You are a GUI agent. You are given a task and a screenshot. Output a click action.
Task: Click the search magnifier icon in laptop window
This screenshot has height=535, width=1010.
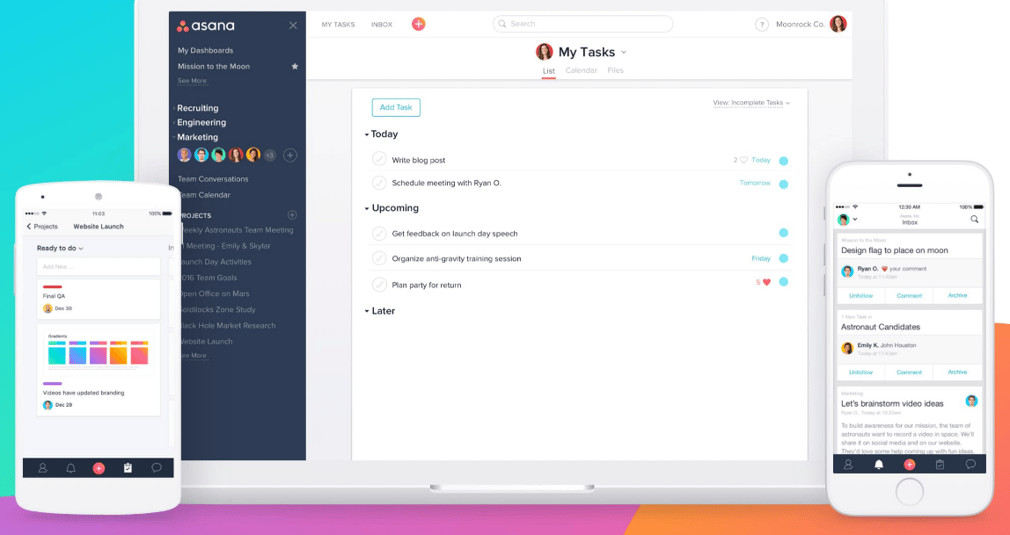click(x=502, y=24)
